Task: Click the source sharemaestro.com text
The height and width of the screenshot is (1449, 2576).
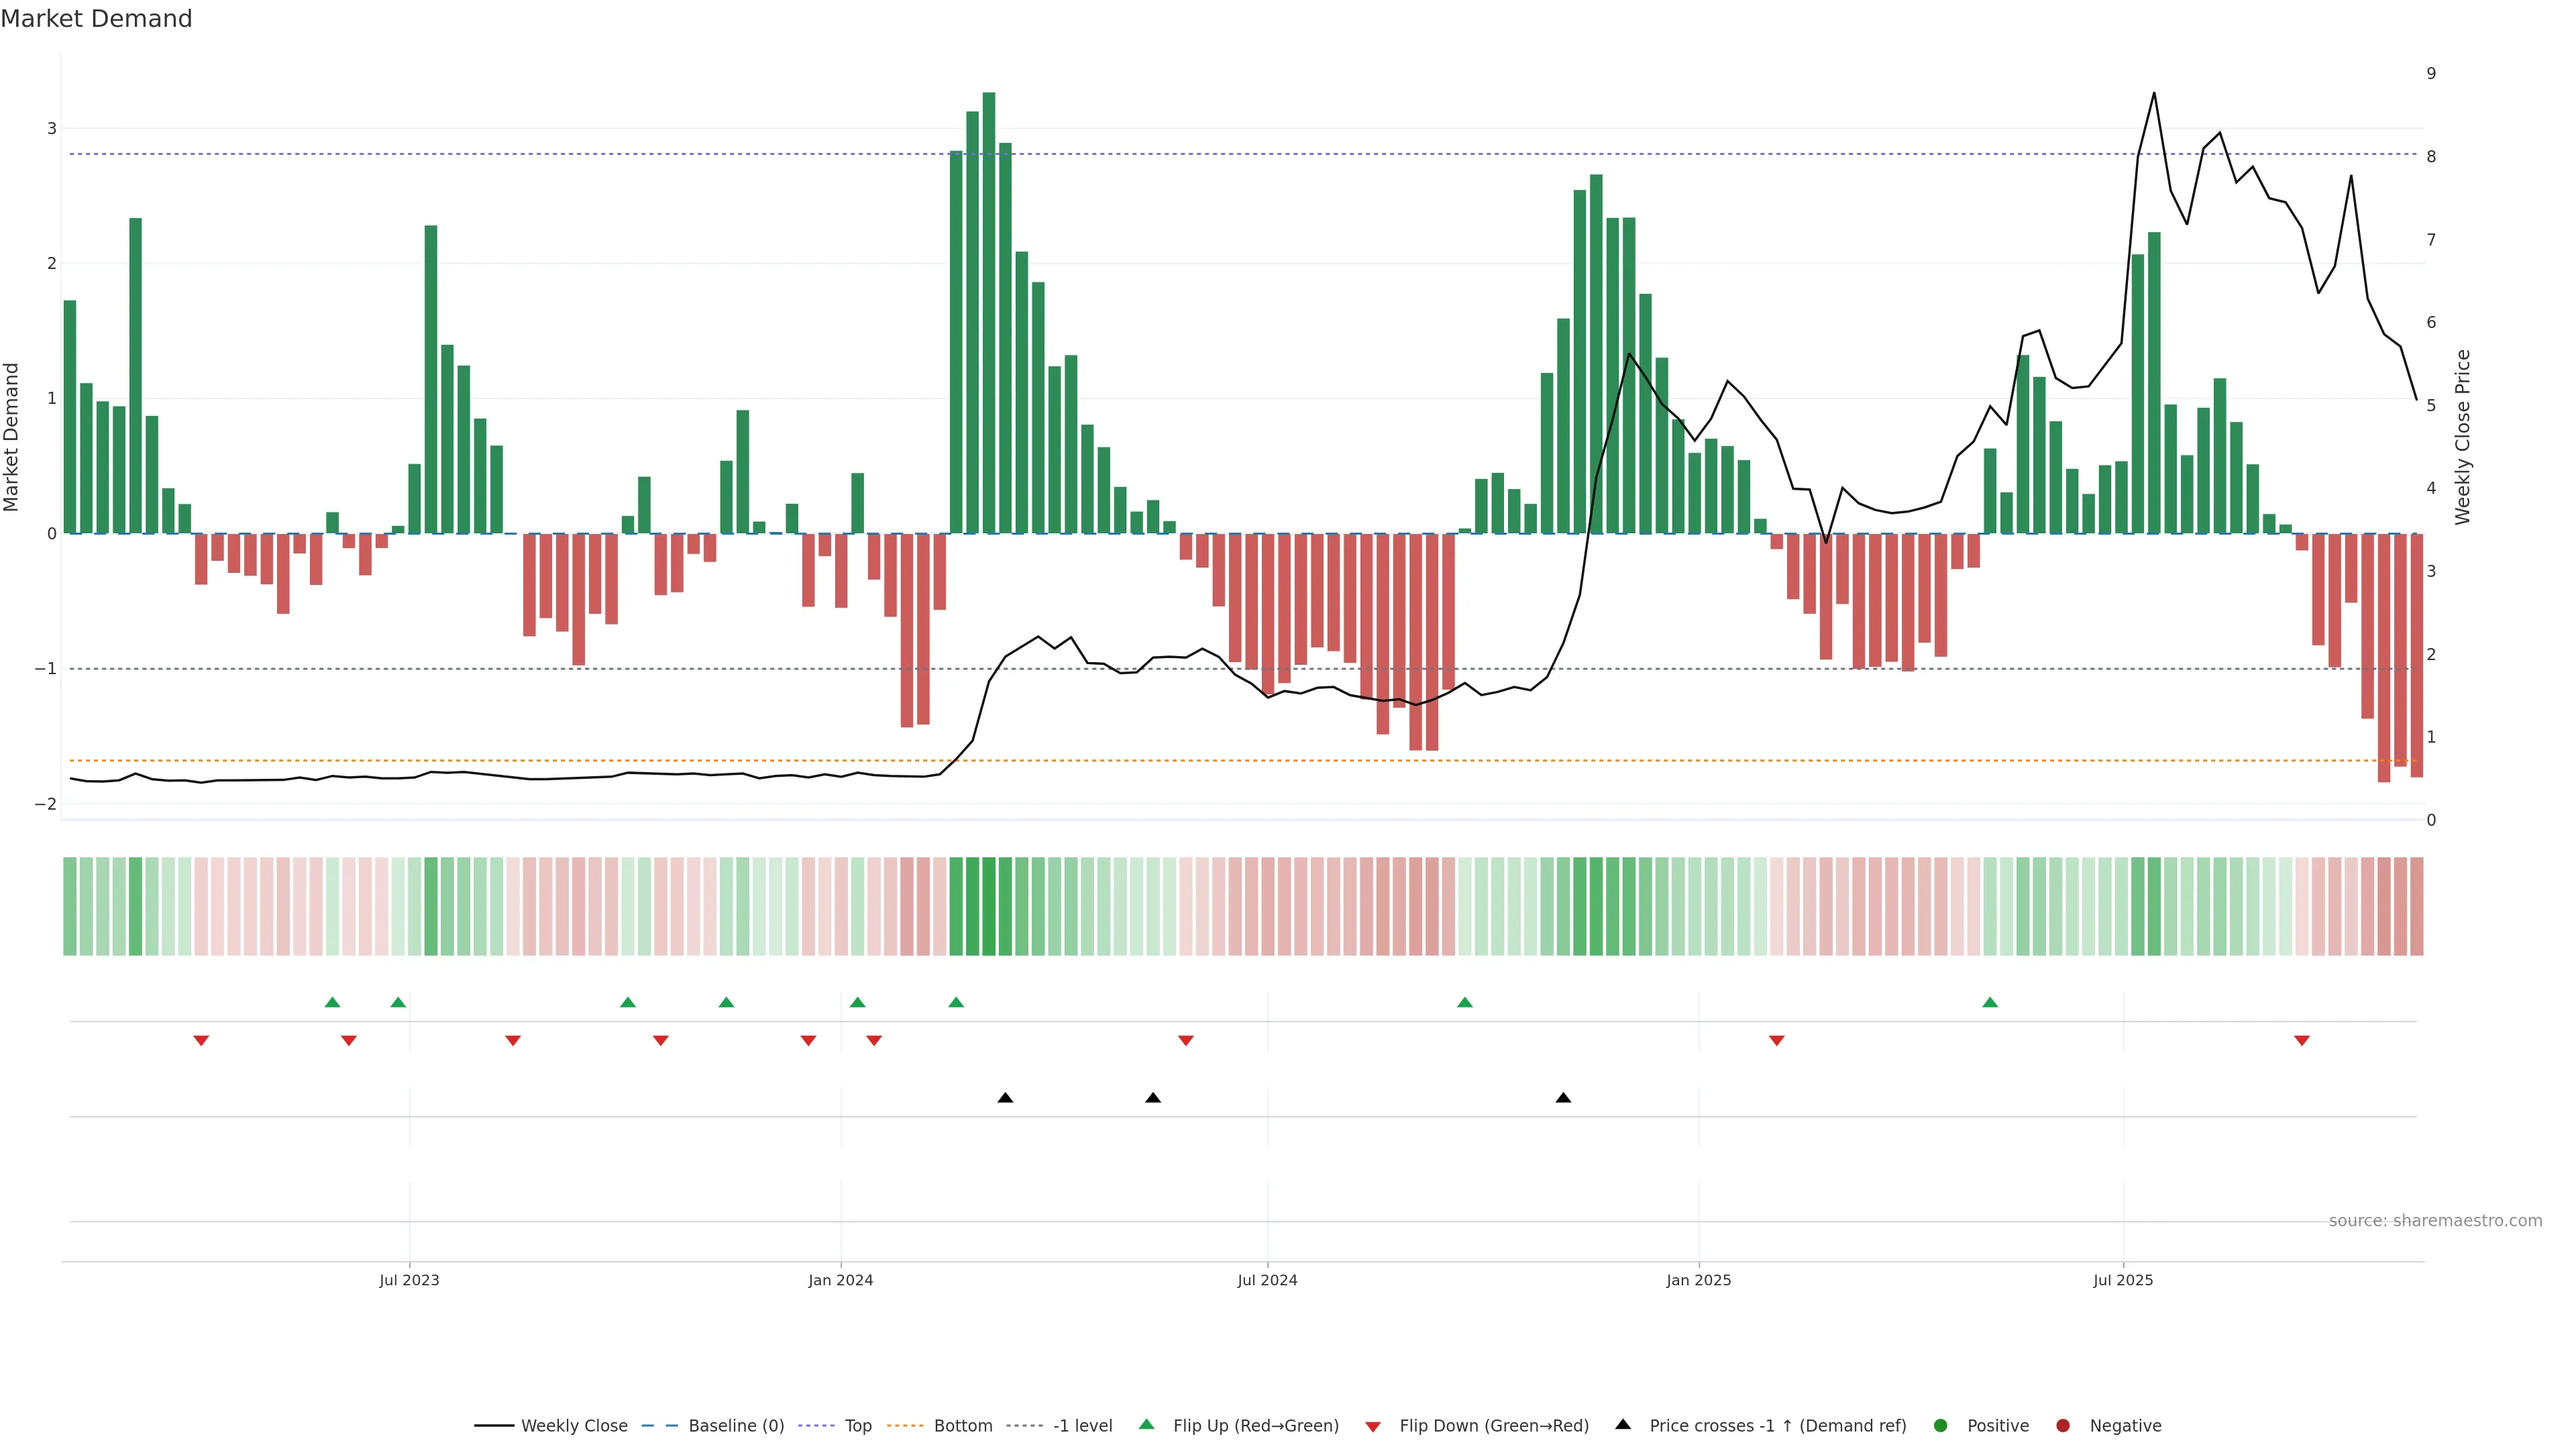Action: pyautogui.click(x=2435, y=1221)
